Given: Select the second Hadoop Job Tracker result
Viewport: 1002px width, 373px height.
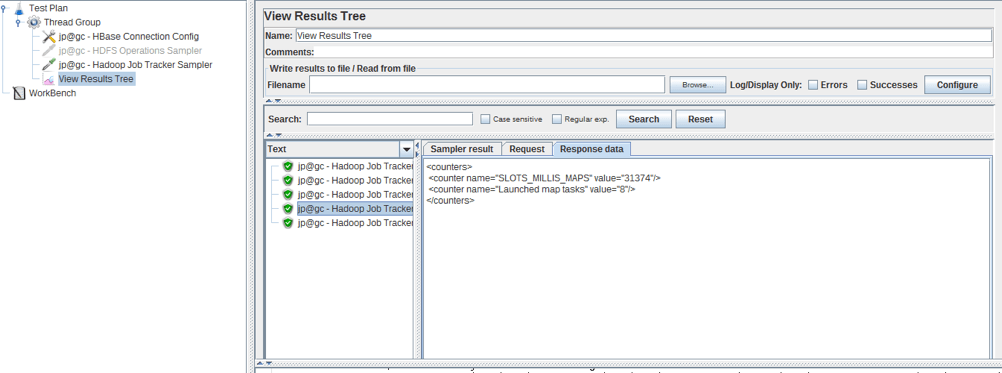Looking at the screenshot, I should [x=355, y=180].
